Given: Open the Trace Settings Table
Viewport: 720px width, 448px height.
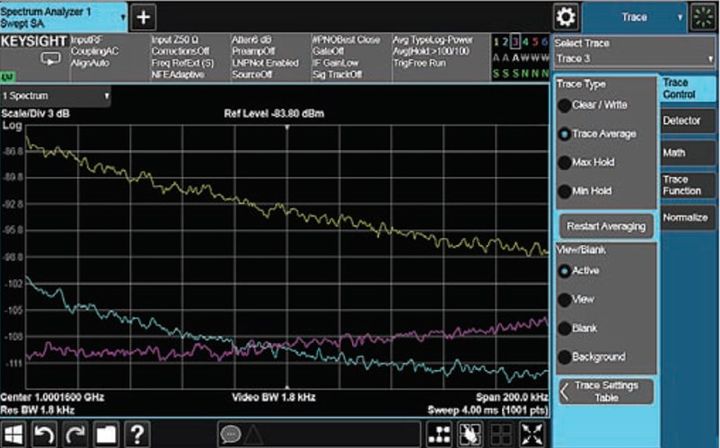Looking at the screenshot, I should tap(605, 391).
